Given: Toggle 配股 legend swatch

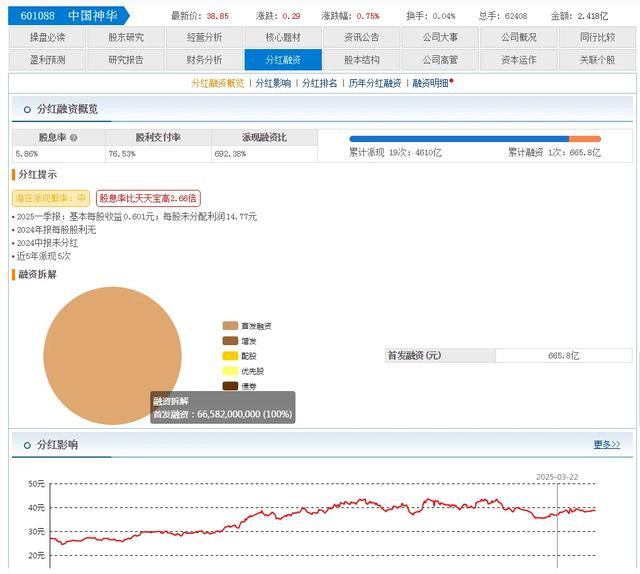Looking at the screenshot, I should coord(230,356).
